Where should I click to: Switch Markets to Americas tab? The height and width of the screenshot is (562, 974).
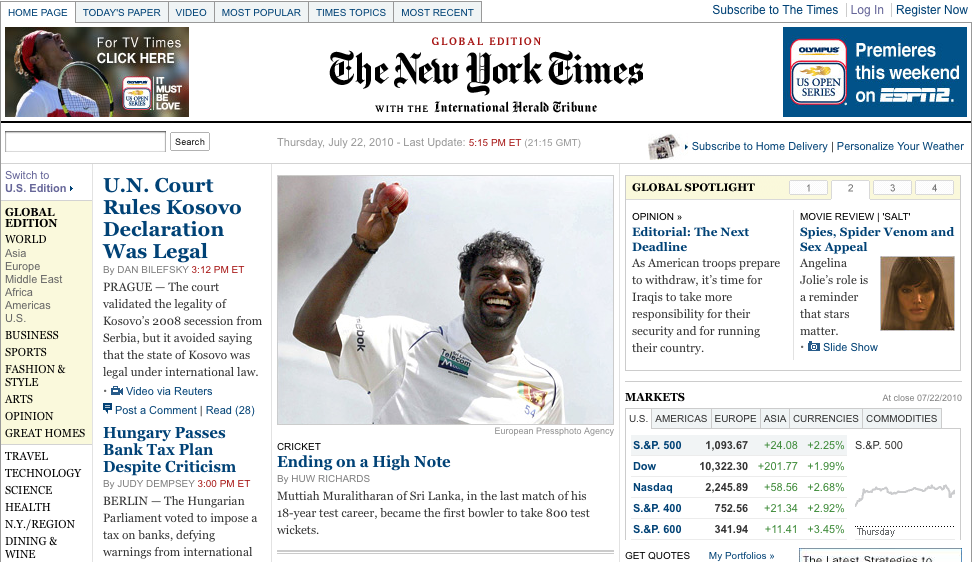(681, 419)
